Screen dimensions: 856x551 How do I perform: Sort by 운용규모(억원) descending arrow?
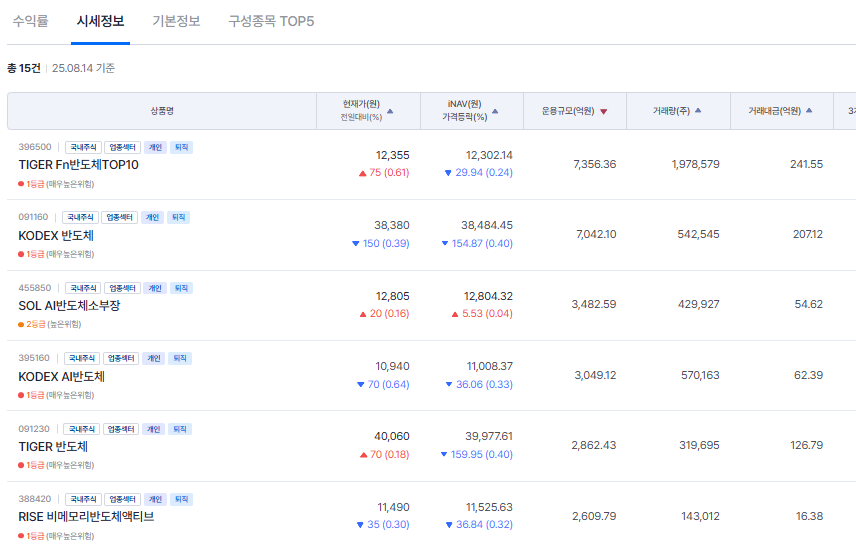point(604,111)
